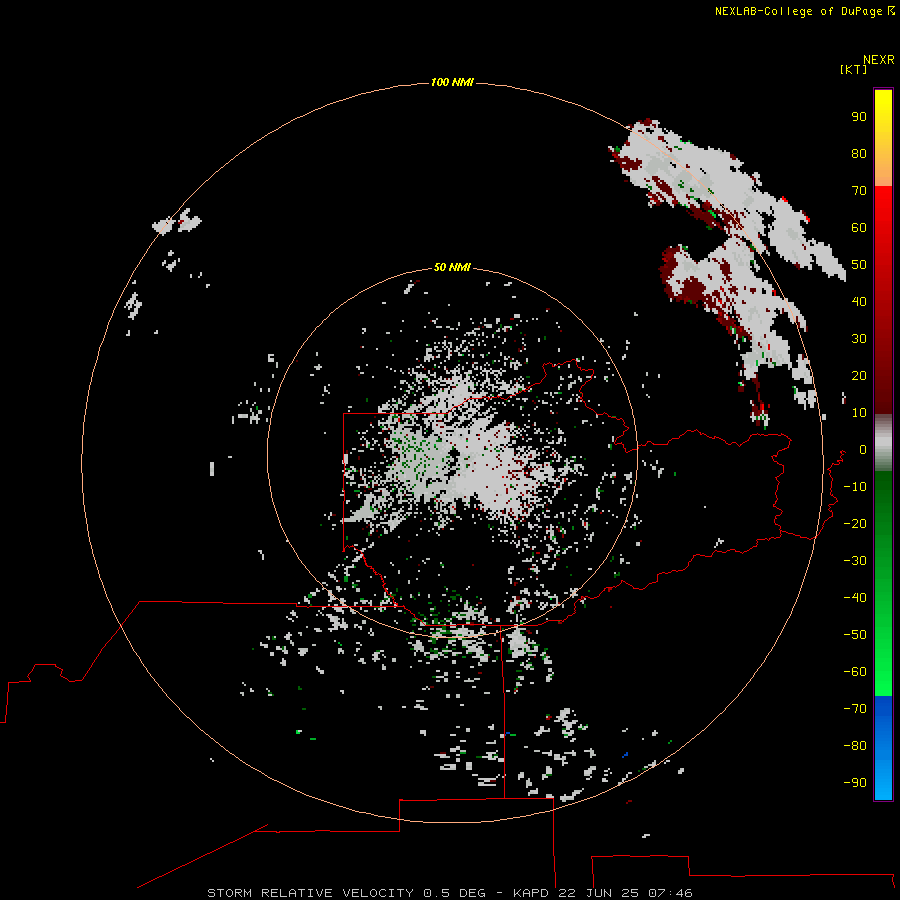Click the 90 value on velocity scale
Image resolution: width=900 pixels, height=900 pixels.
pyautogui.click(x=859, y=117)
